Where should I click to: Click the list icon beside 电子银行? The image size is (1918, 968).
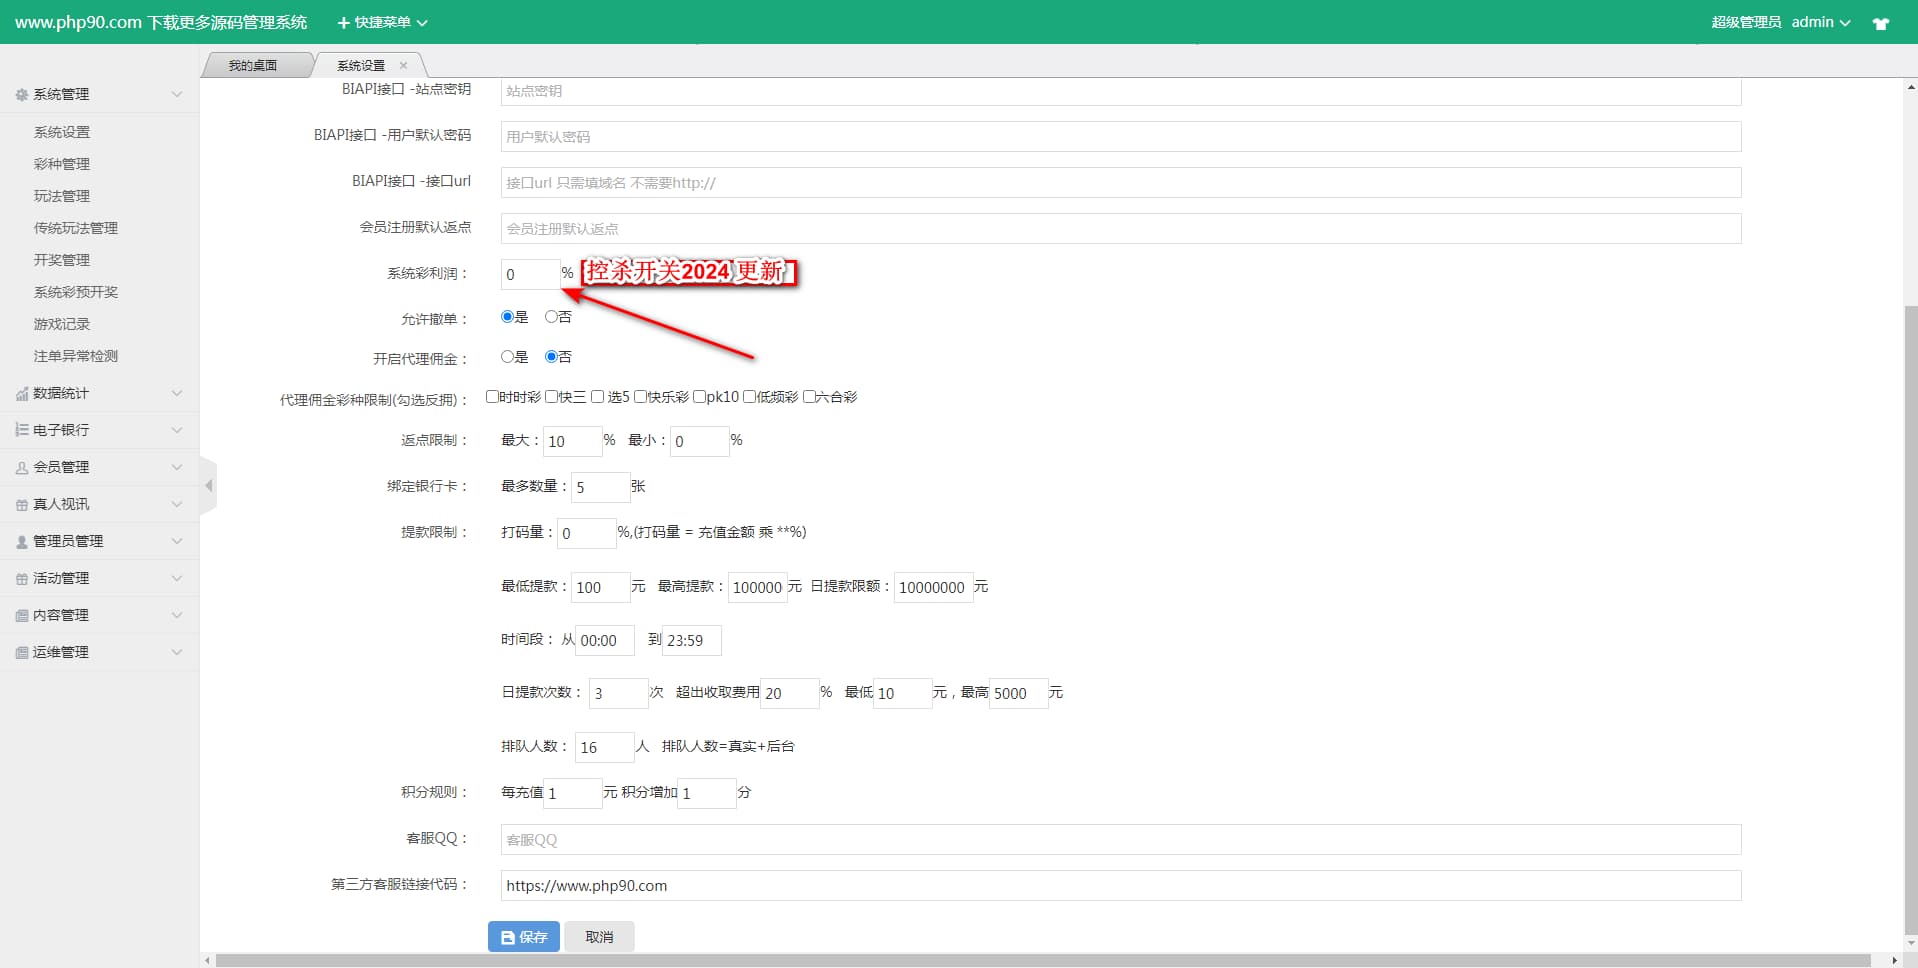coord(22,430)
